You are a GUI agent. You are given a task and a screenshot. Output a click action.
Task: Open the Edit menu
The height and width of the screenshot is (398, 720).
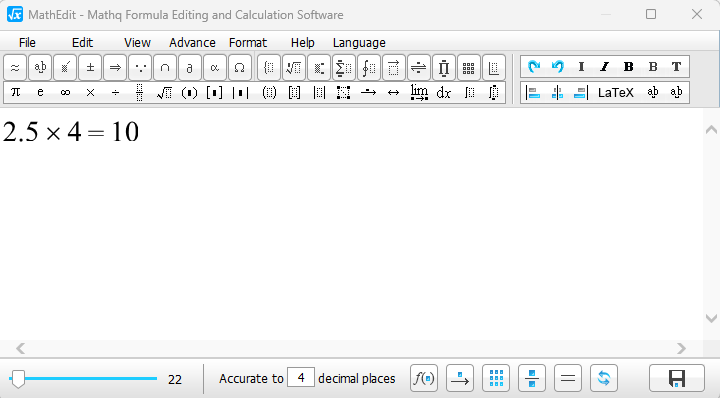point(82,43)
